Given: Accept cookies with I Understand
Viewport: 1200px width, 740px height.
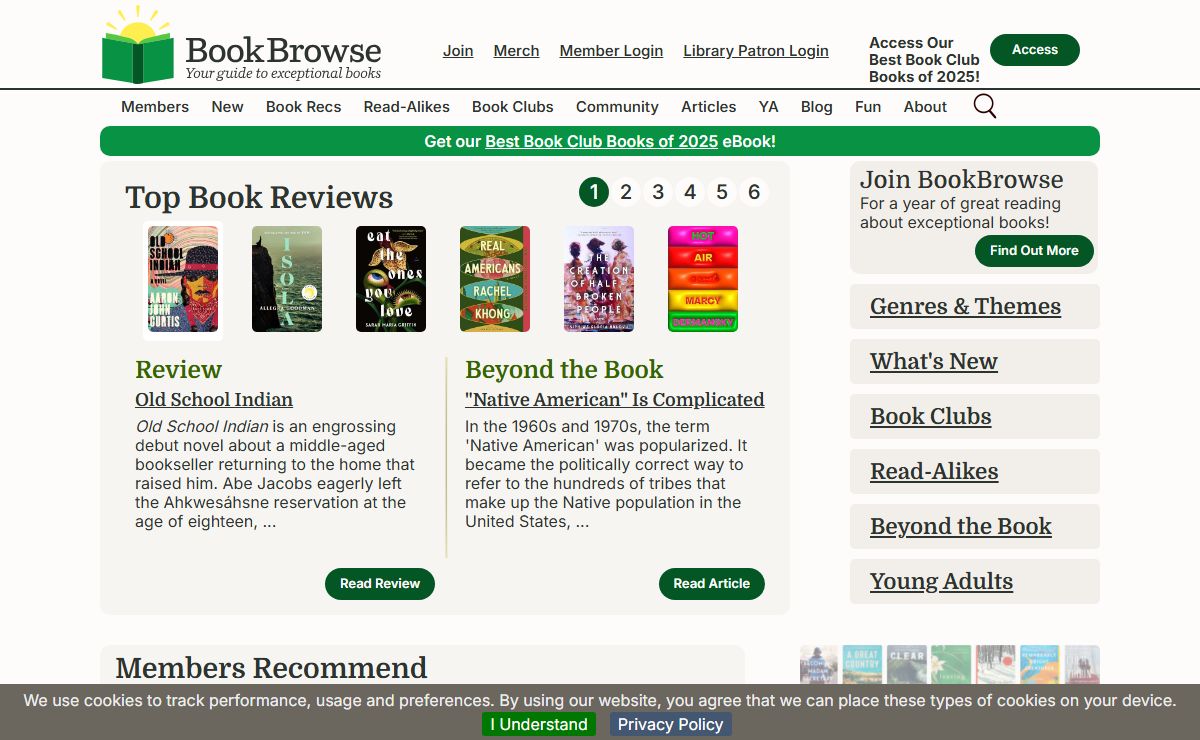Looking at the screenshot, I should pyautogui.click(x=539, y=724).
